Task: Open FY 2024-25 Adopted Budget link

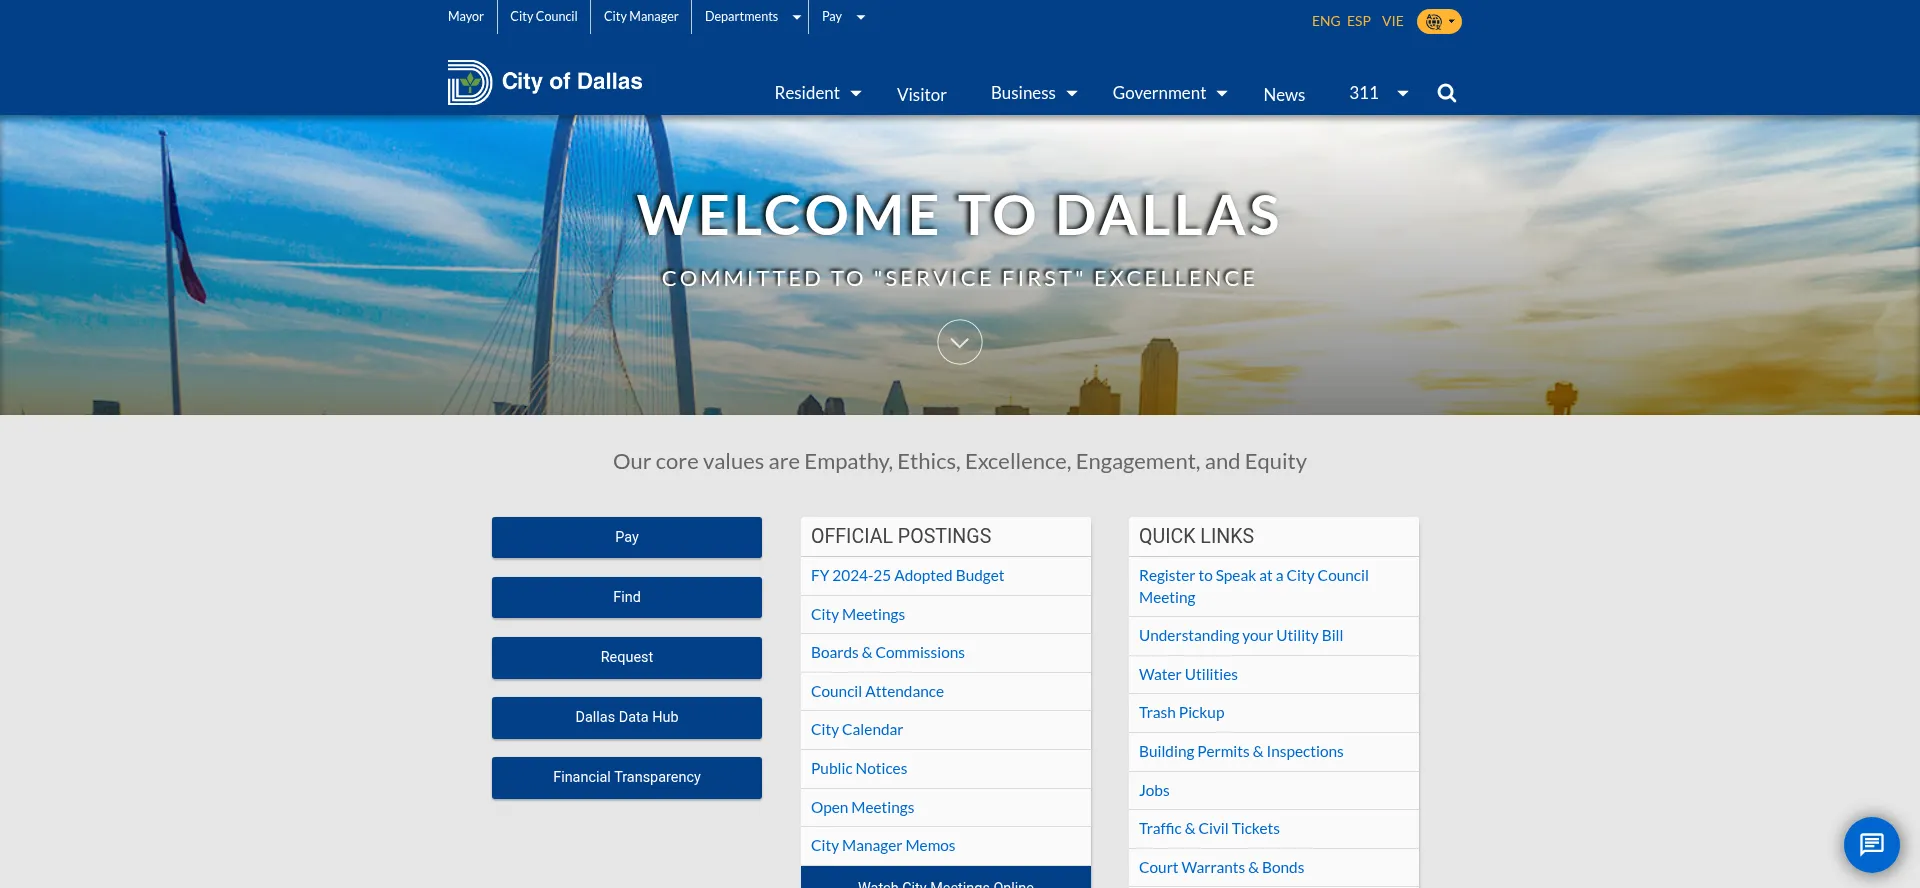Action: (x=907, y=576)
